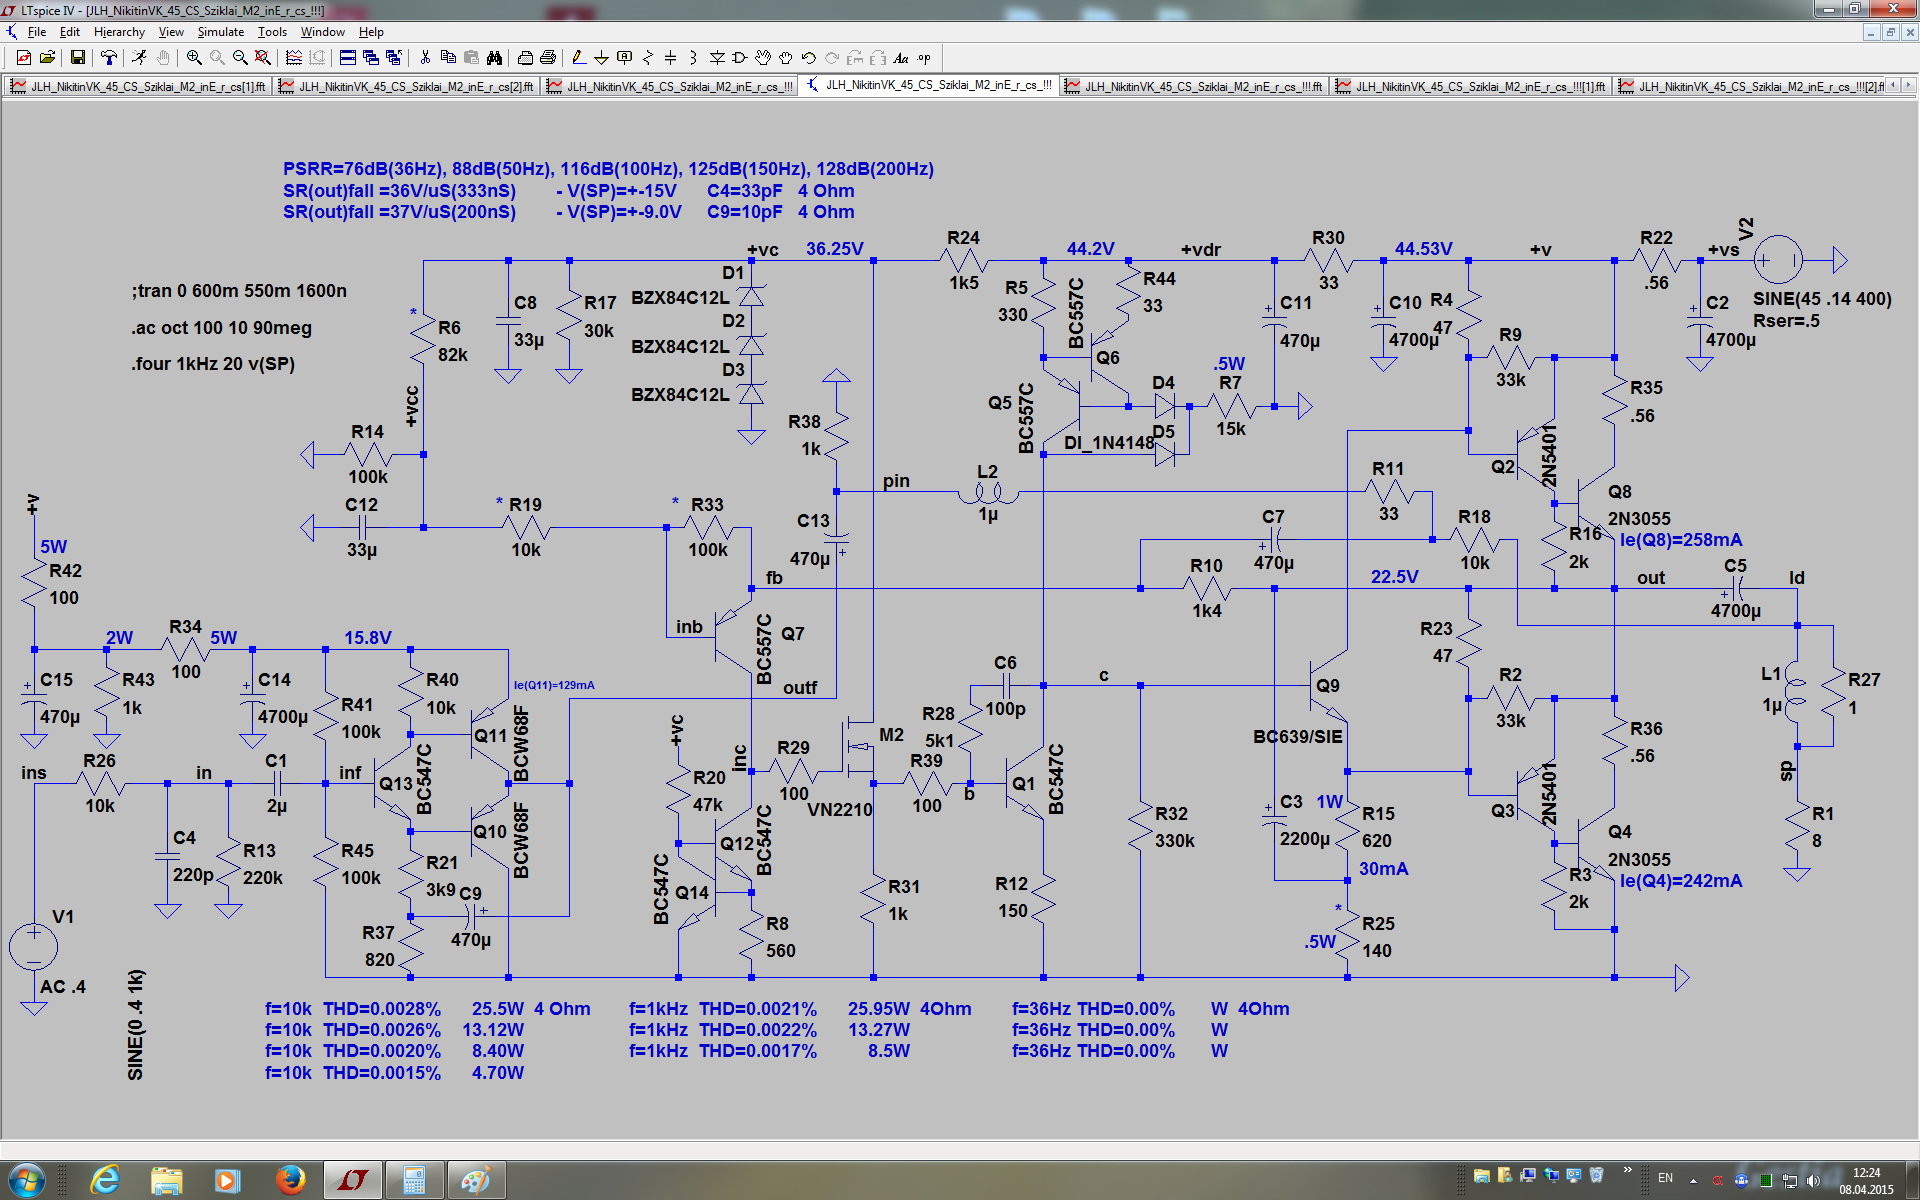
Task: Select the Copy tool
Action: [448, 58]
